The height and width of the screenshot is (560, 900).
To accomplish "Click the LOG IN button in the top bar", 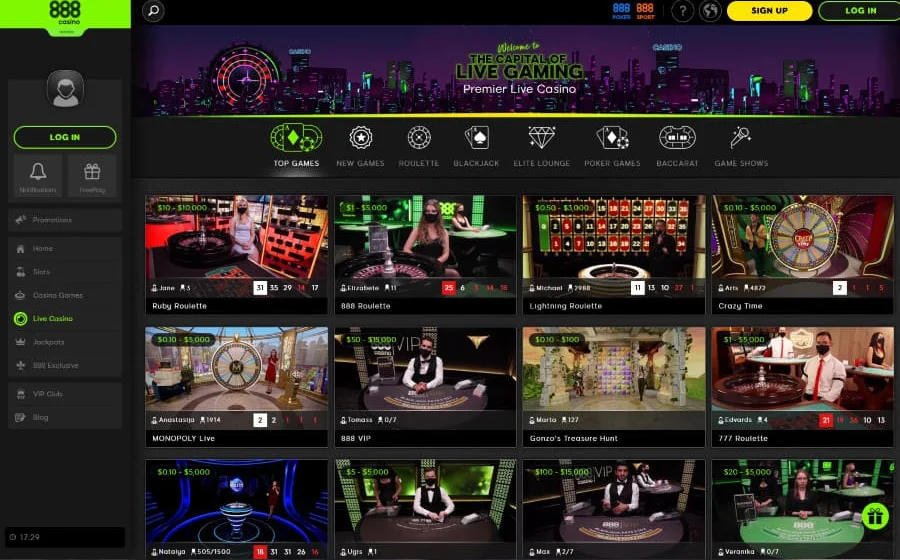I will (860, 11).
